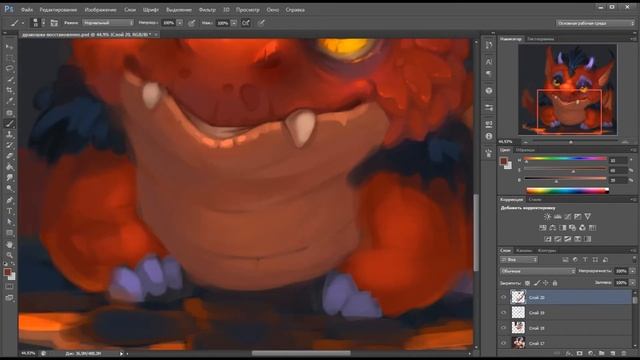Image resolution: width=640 pixels, height=360 pixels.
Task: Select the Paint Bucket tool
Action: click(x=9, y=167)
